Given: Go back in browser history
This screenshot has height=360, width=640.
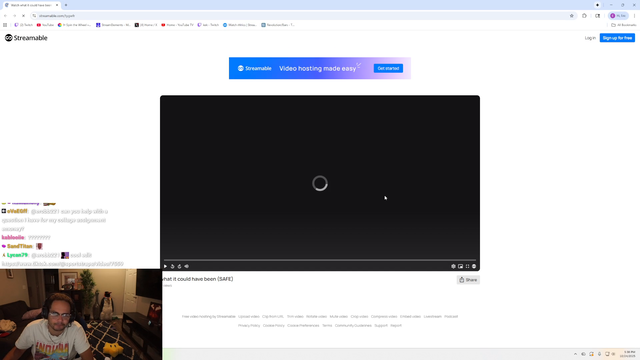Looking at the screenshot, I should tap(5, 16).
